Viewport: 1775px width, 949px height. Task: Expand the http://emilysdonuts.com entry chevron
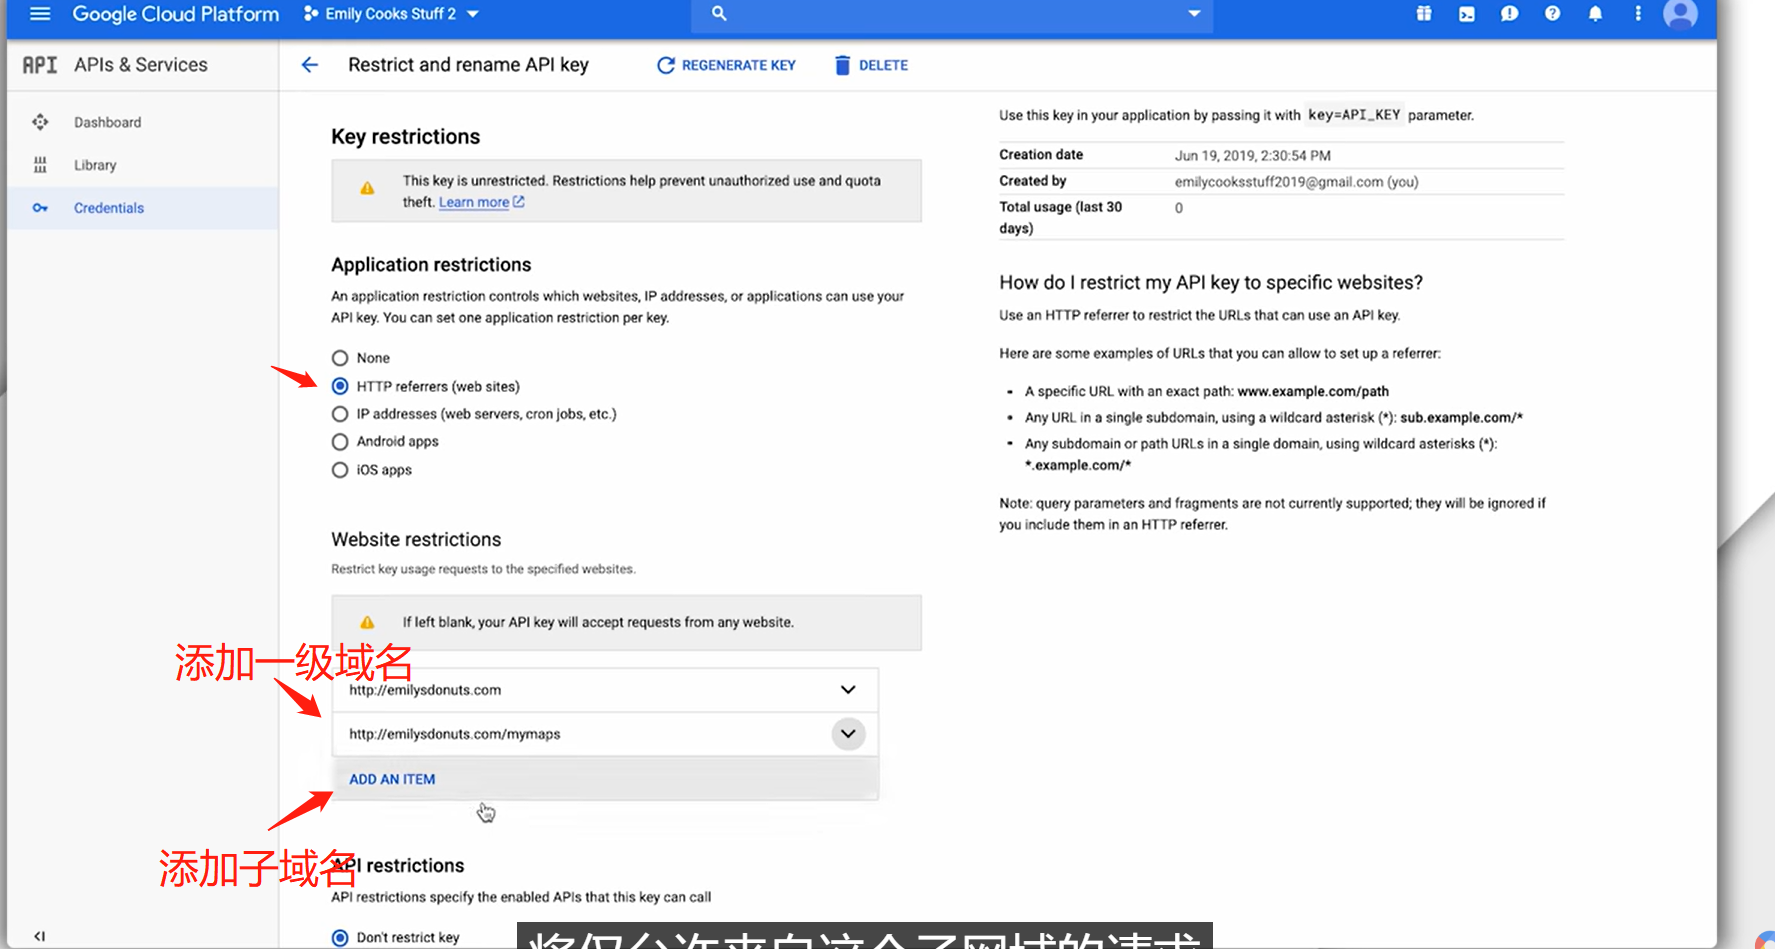click(848, 690)
